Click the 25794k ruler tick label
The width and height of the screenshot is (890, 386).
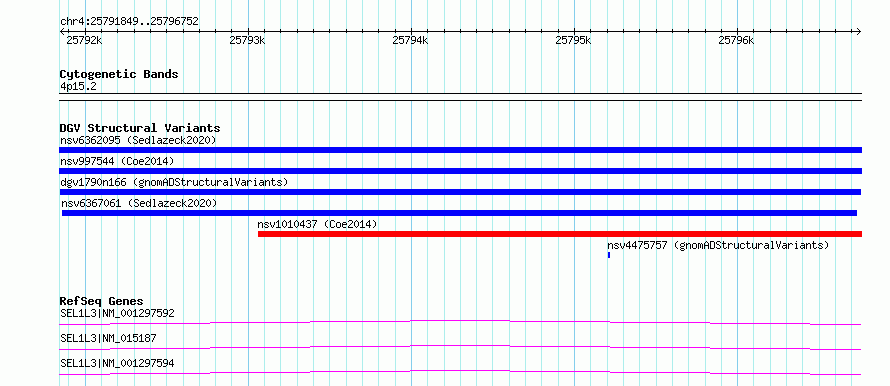(x=410, y=40)
